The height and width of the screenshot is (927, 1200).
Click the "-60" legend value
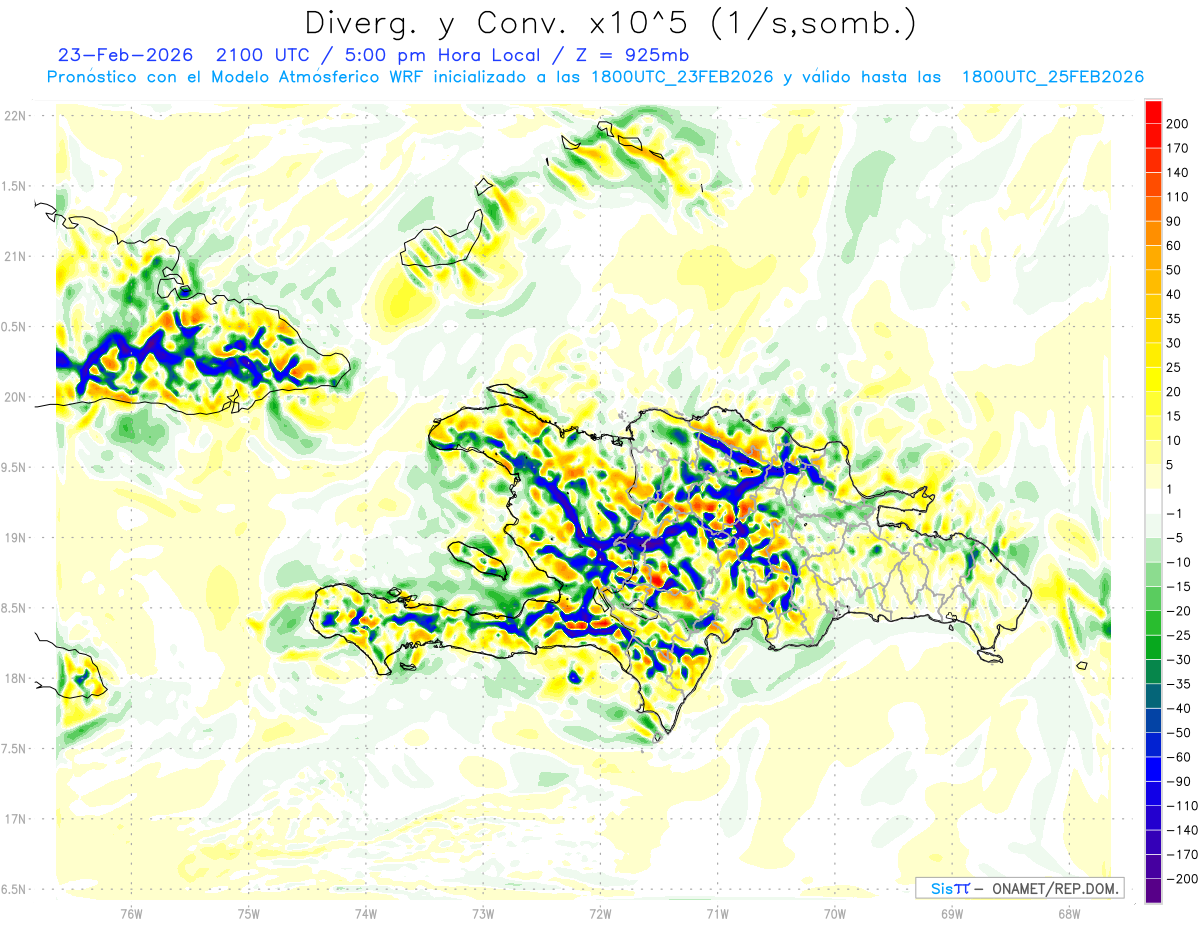[1180, 757]
